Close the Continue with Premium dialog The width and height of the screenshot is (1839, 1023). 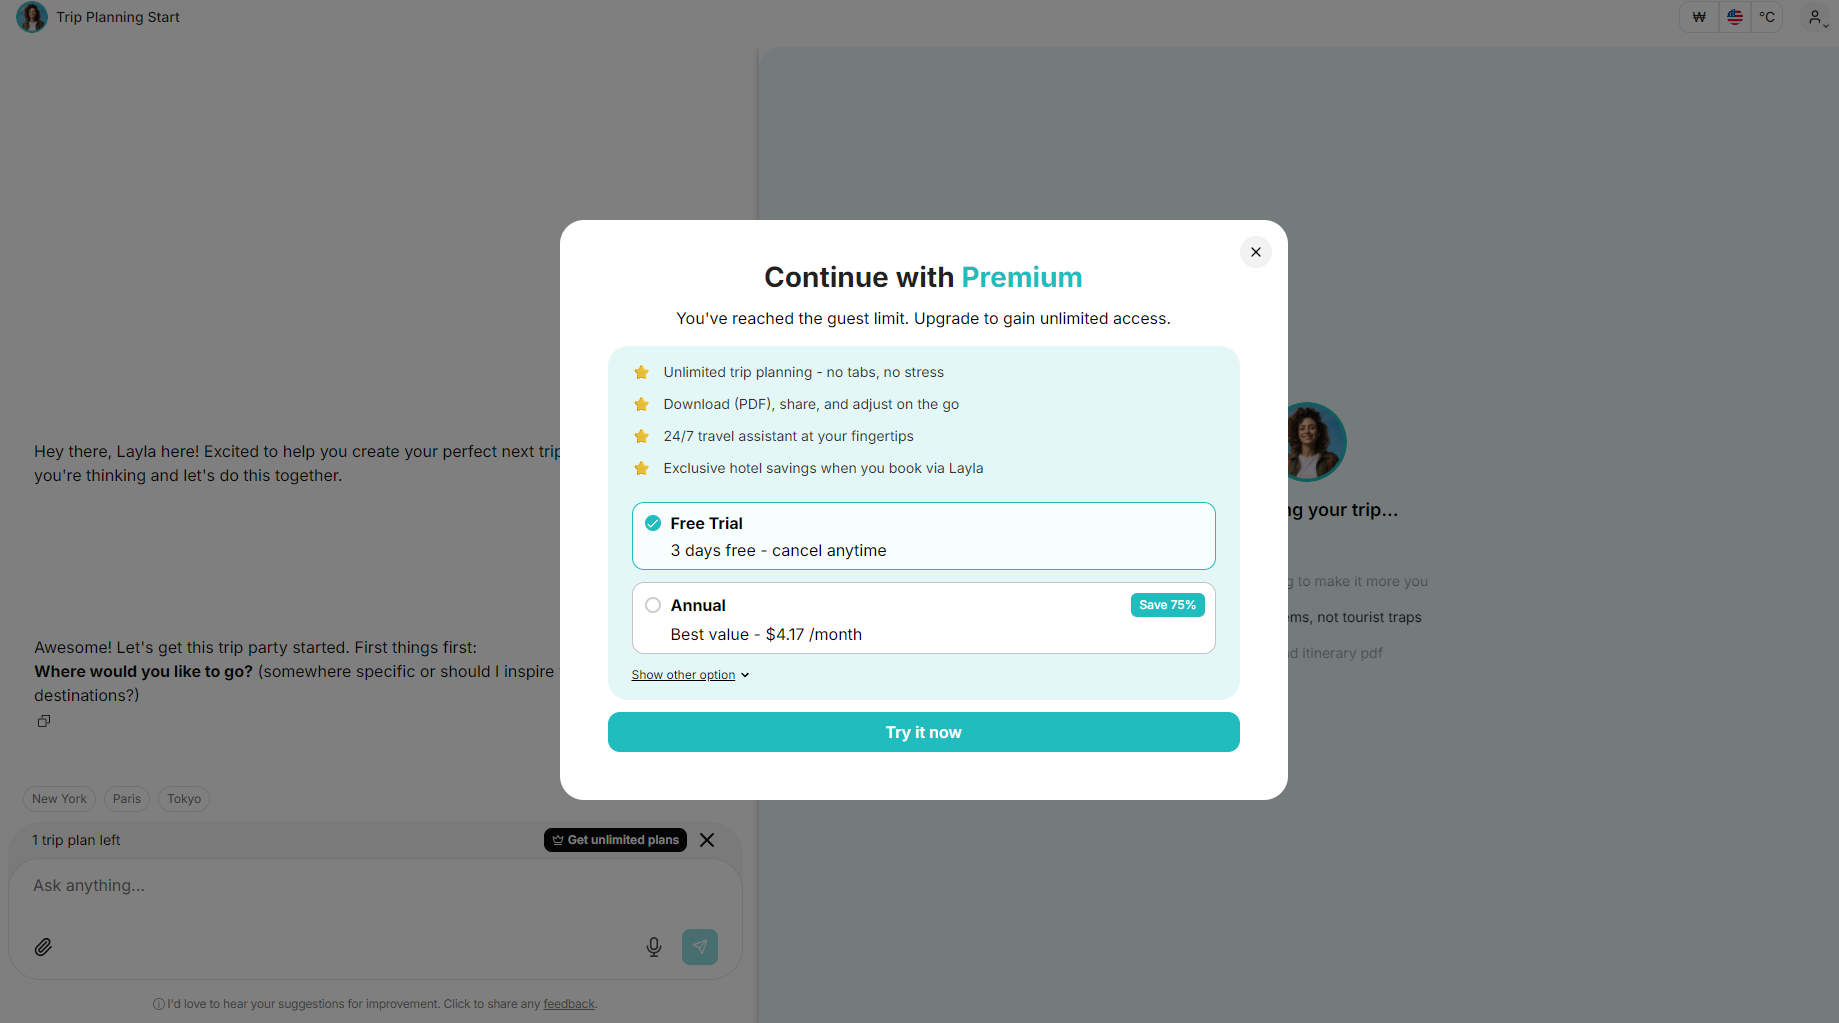coord(1255,252)
